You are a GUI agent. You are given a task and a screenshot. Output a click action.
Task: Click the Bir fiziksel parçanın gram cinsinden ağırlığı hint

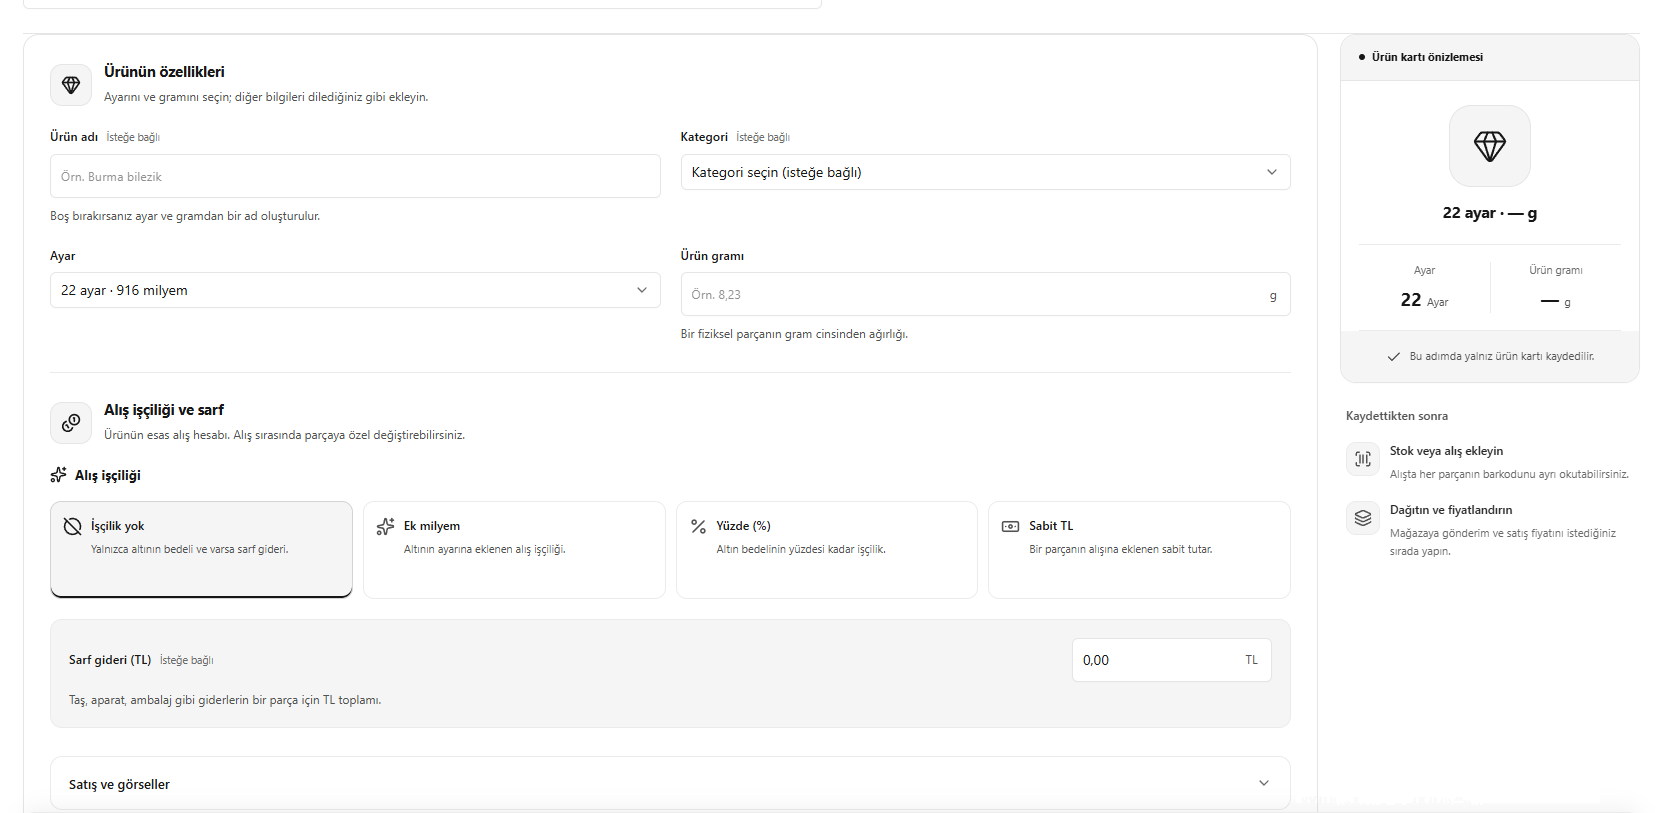[794, 334]
